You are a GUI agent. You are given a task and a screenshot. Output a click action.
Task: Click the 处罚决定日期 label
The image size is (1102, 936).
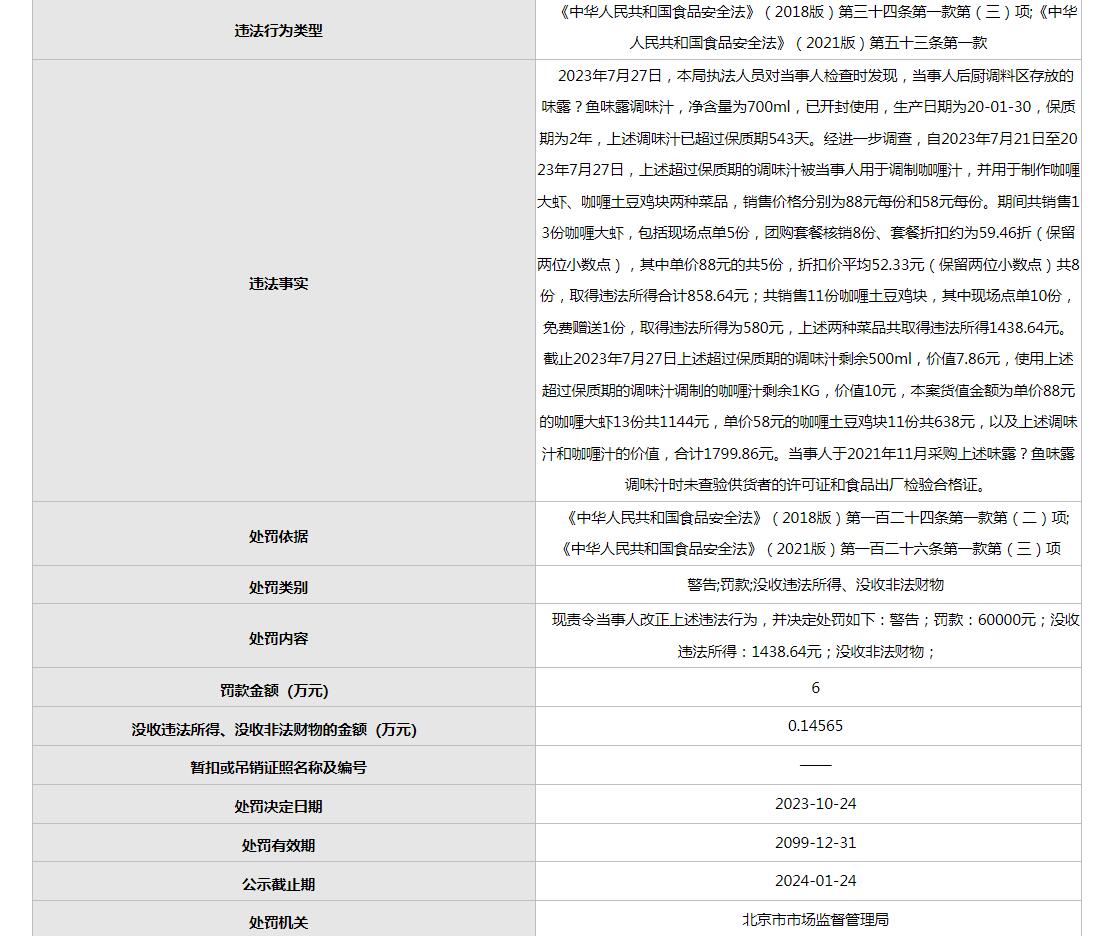pyautogui.click(x=278, y=807)
